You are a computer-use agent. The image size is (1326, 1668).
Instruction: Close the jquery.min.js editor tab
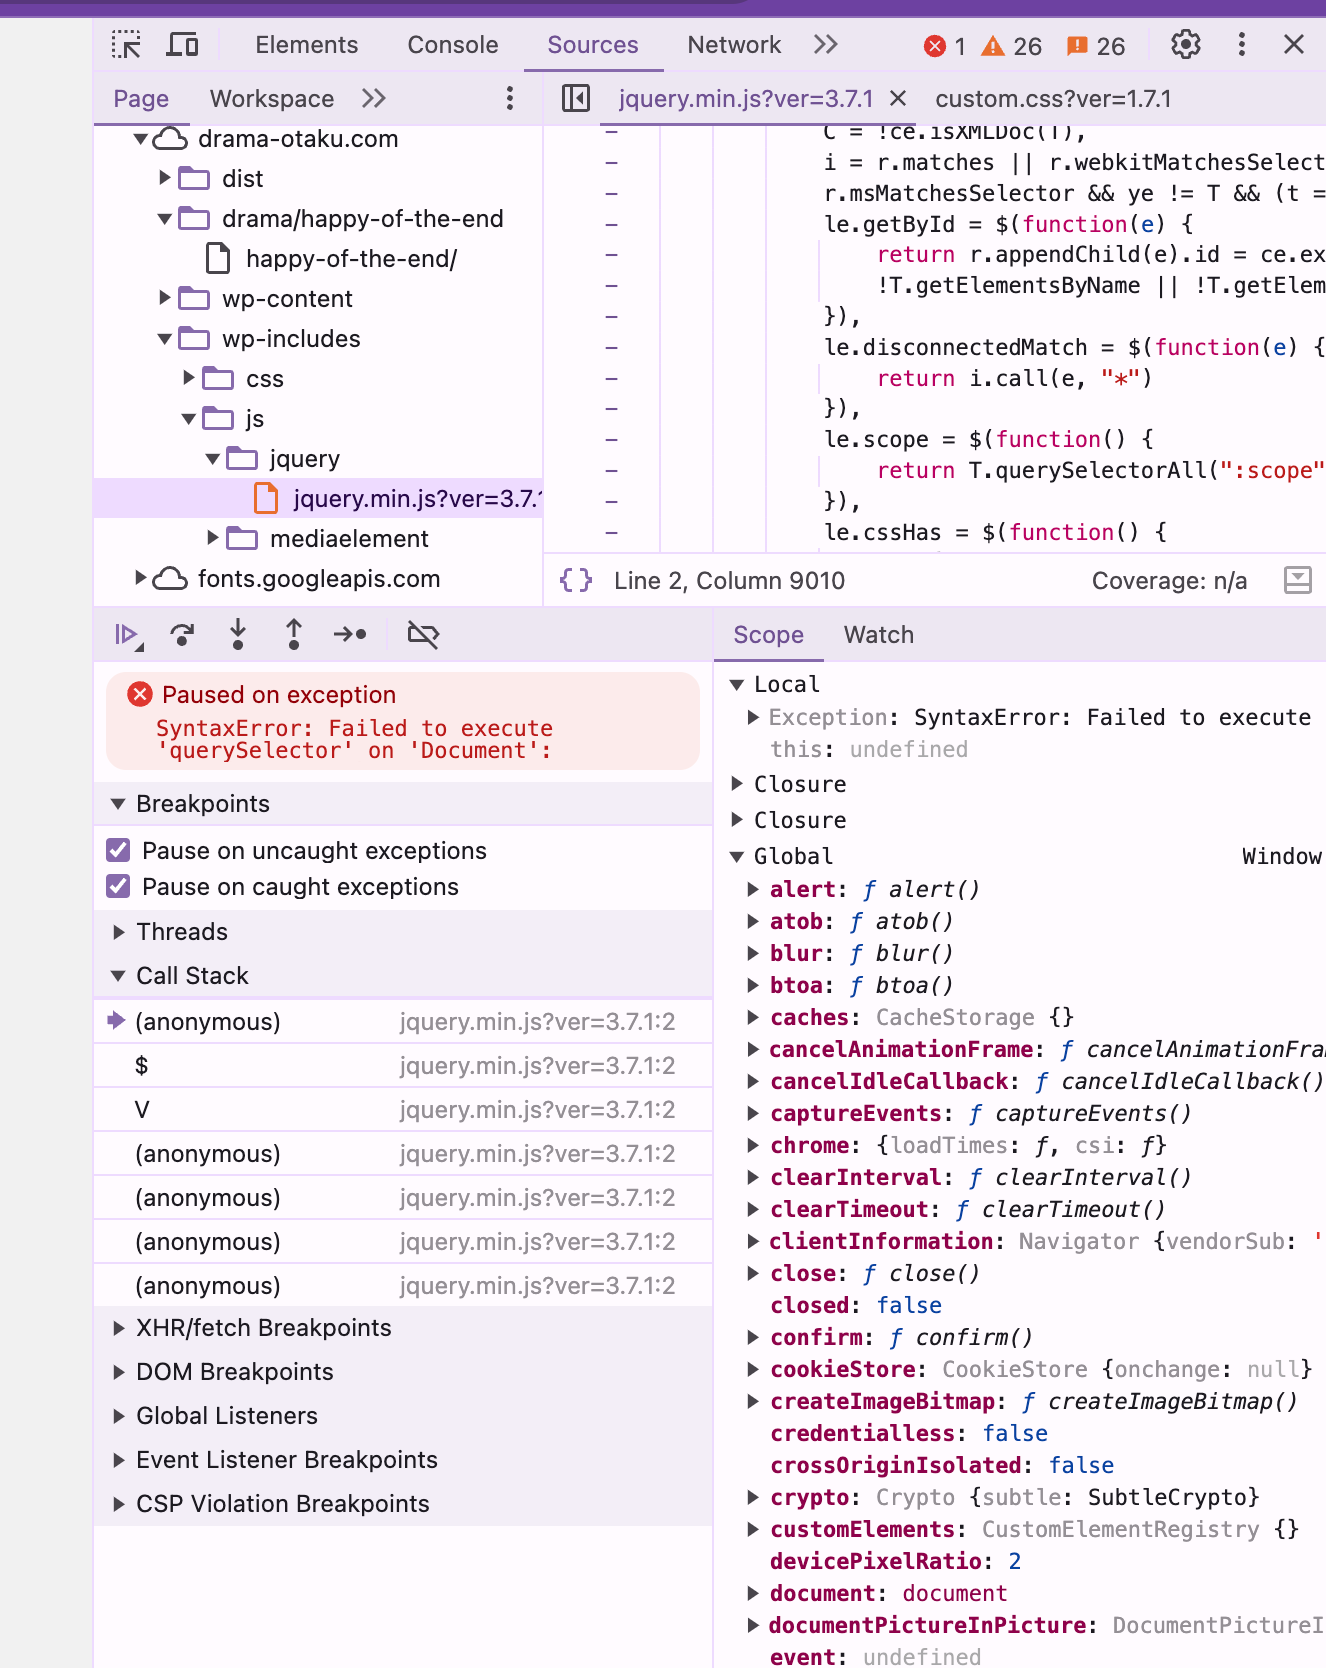898,98
